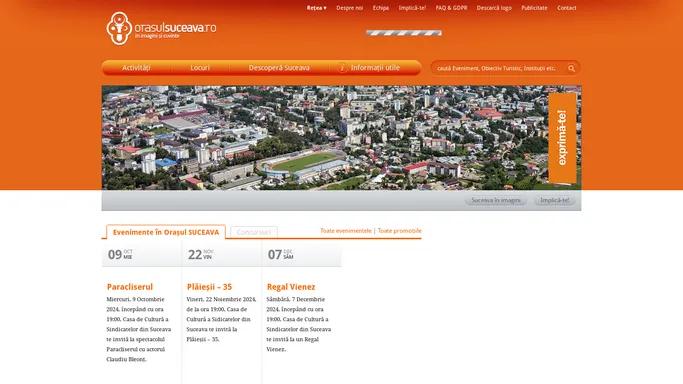Click the Descarcă logo link
The height and width of the screenshot is (384, 683).
pos(494,8)
